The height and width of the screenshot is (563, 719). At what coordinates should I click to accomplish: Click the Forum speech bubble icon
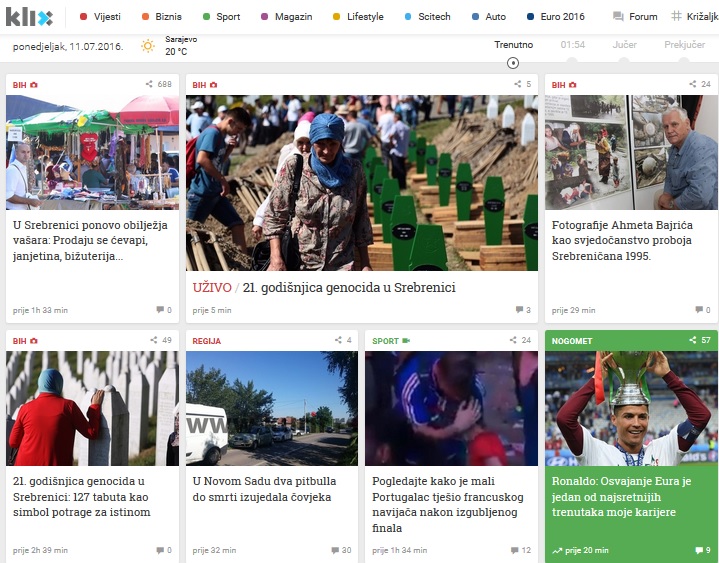click(618, 17)
